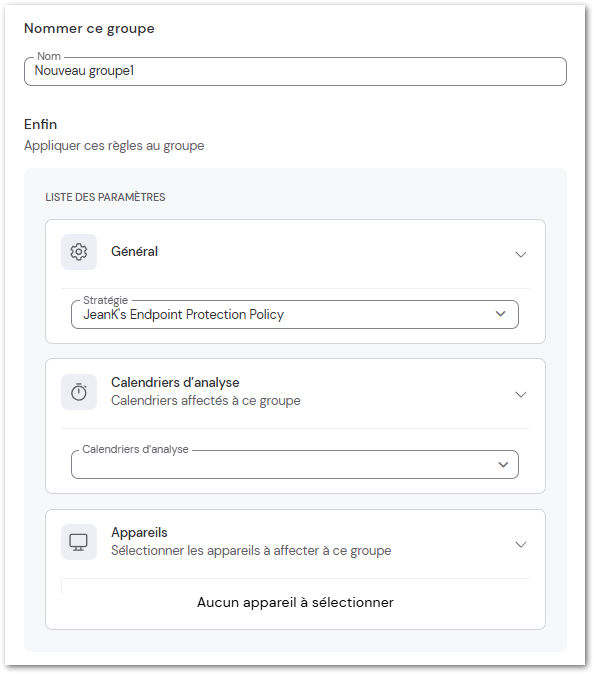Click the Général gear icon
Image resolution: width=594 pixels, height=674 pixels.
click(x=79, y=252)
